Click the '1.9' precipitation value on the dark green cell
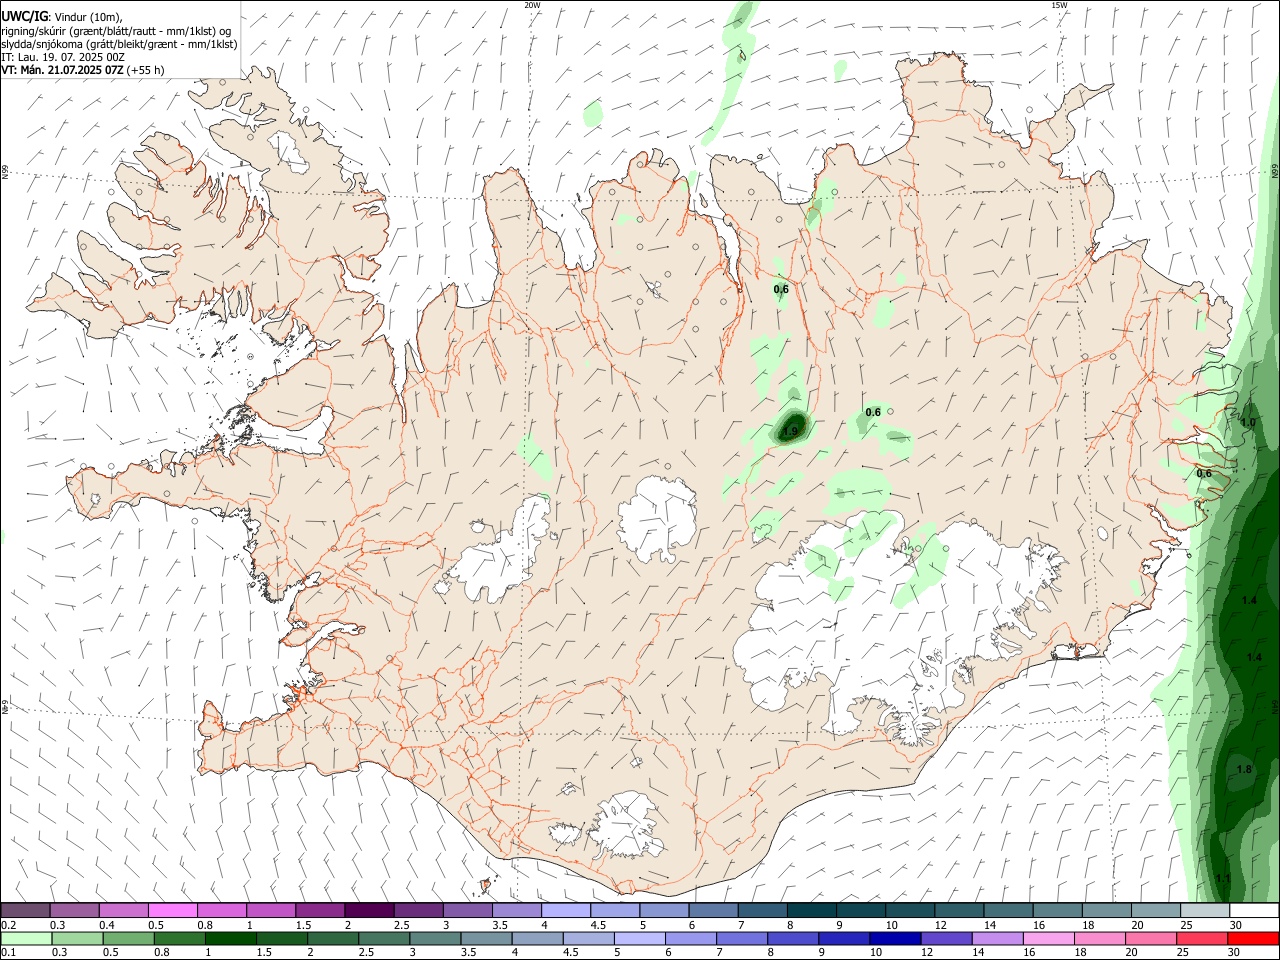This screenshot has height=960, width=1280. pos(790,432)
